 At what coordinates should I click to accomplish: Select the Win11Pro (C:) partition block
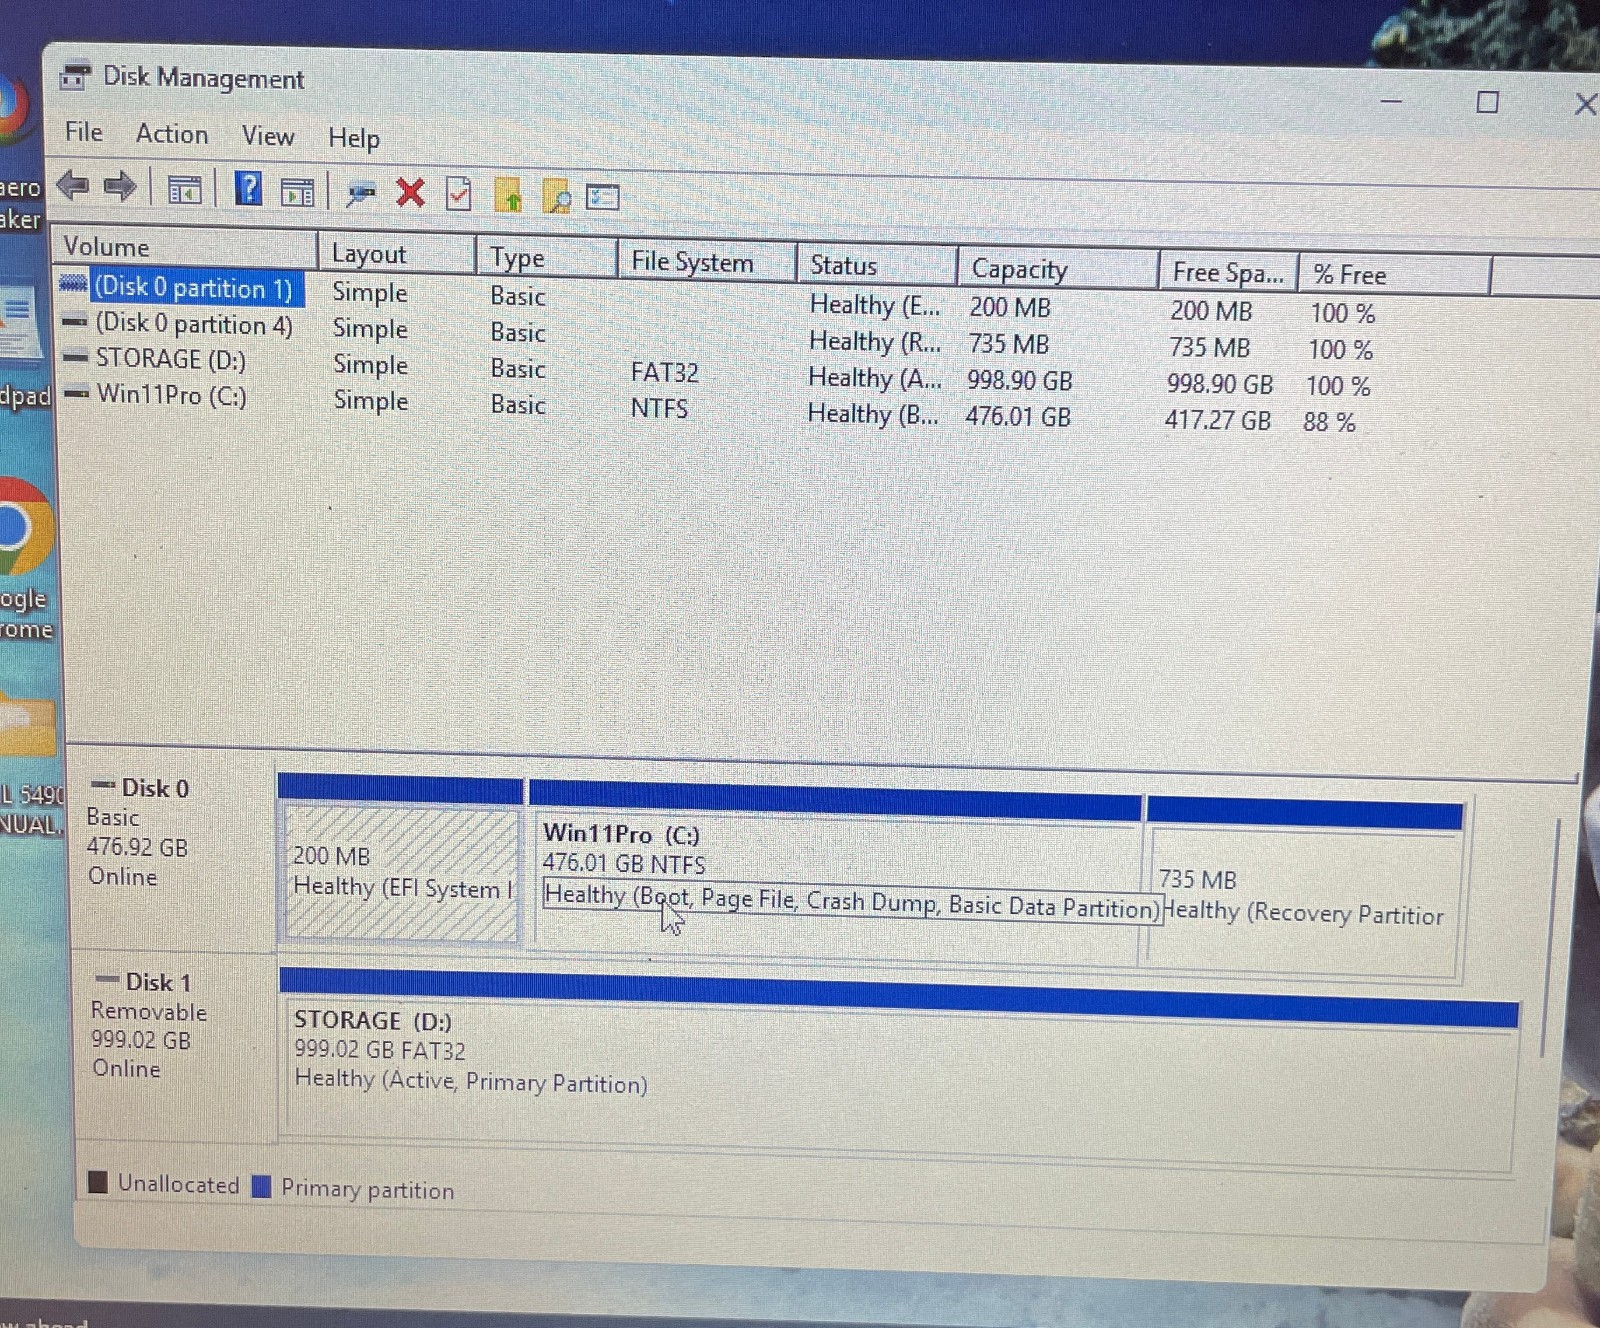(x=835, y=875)
